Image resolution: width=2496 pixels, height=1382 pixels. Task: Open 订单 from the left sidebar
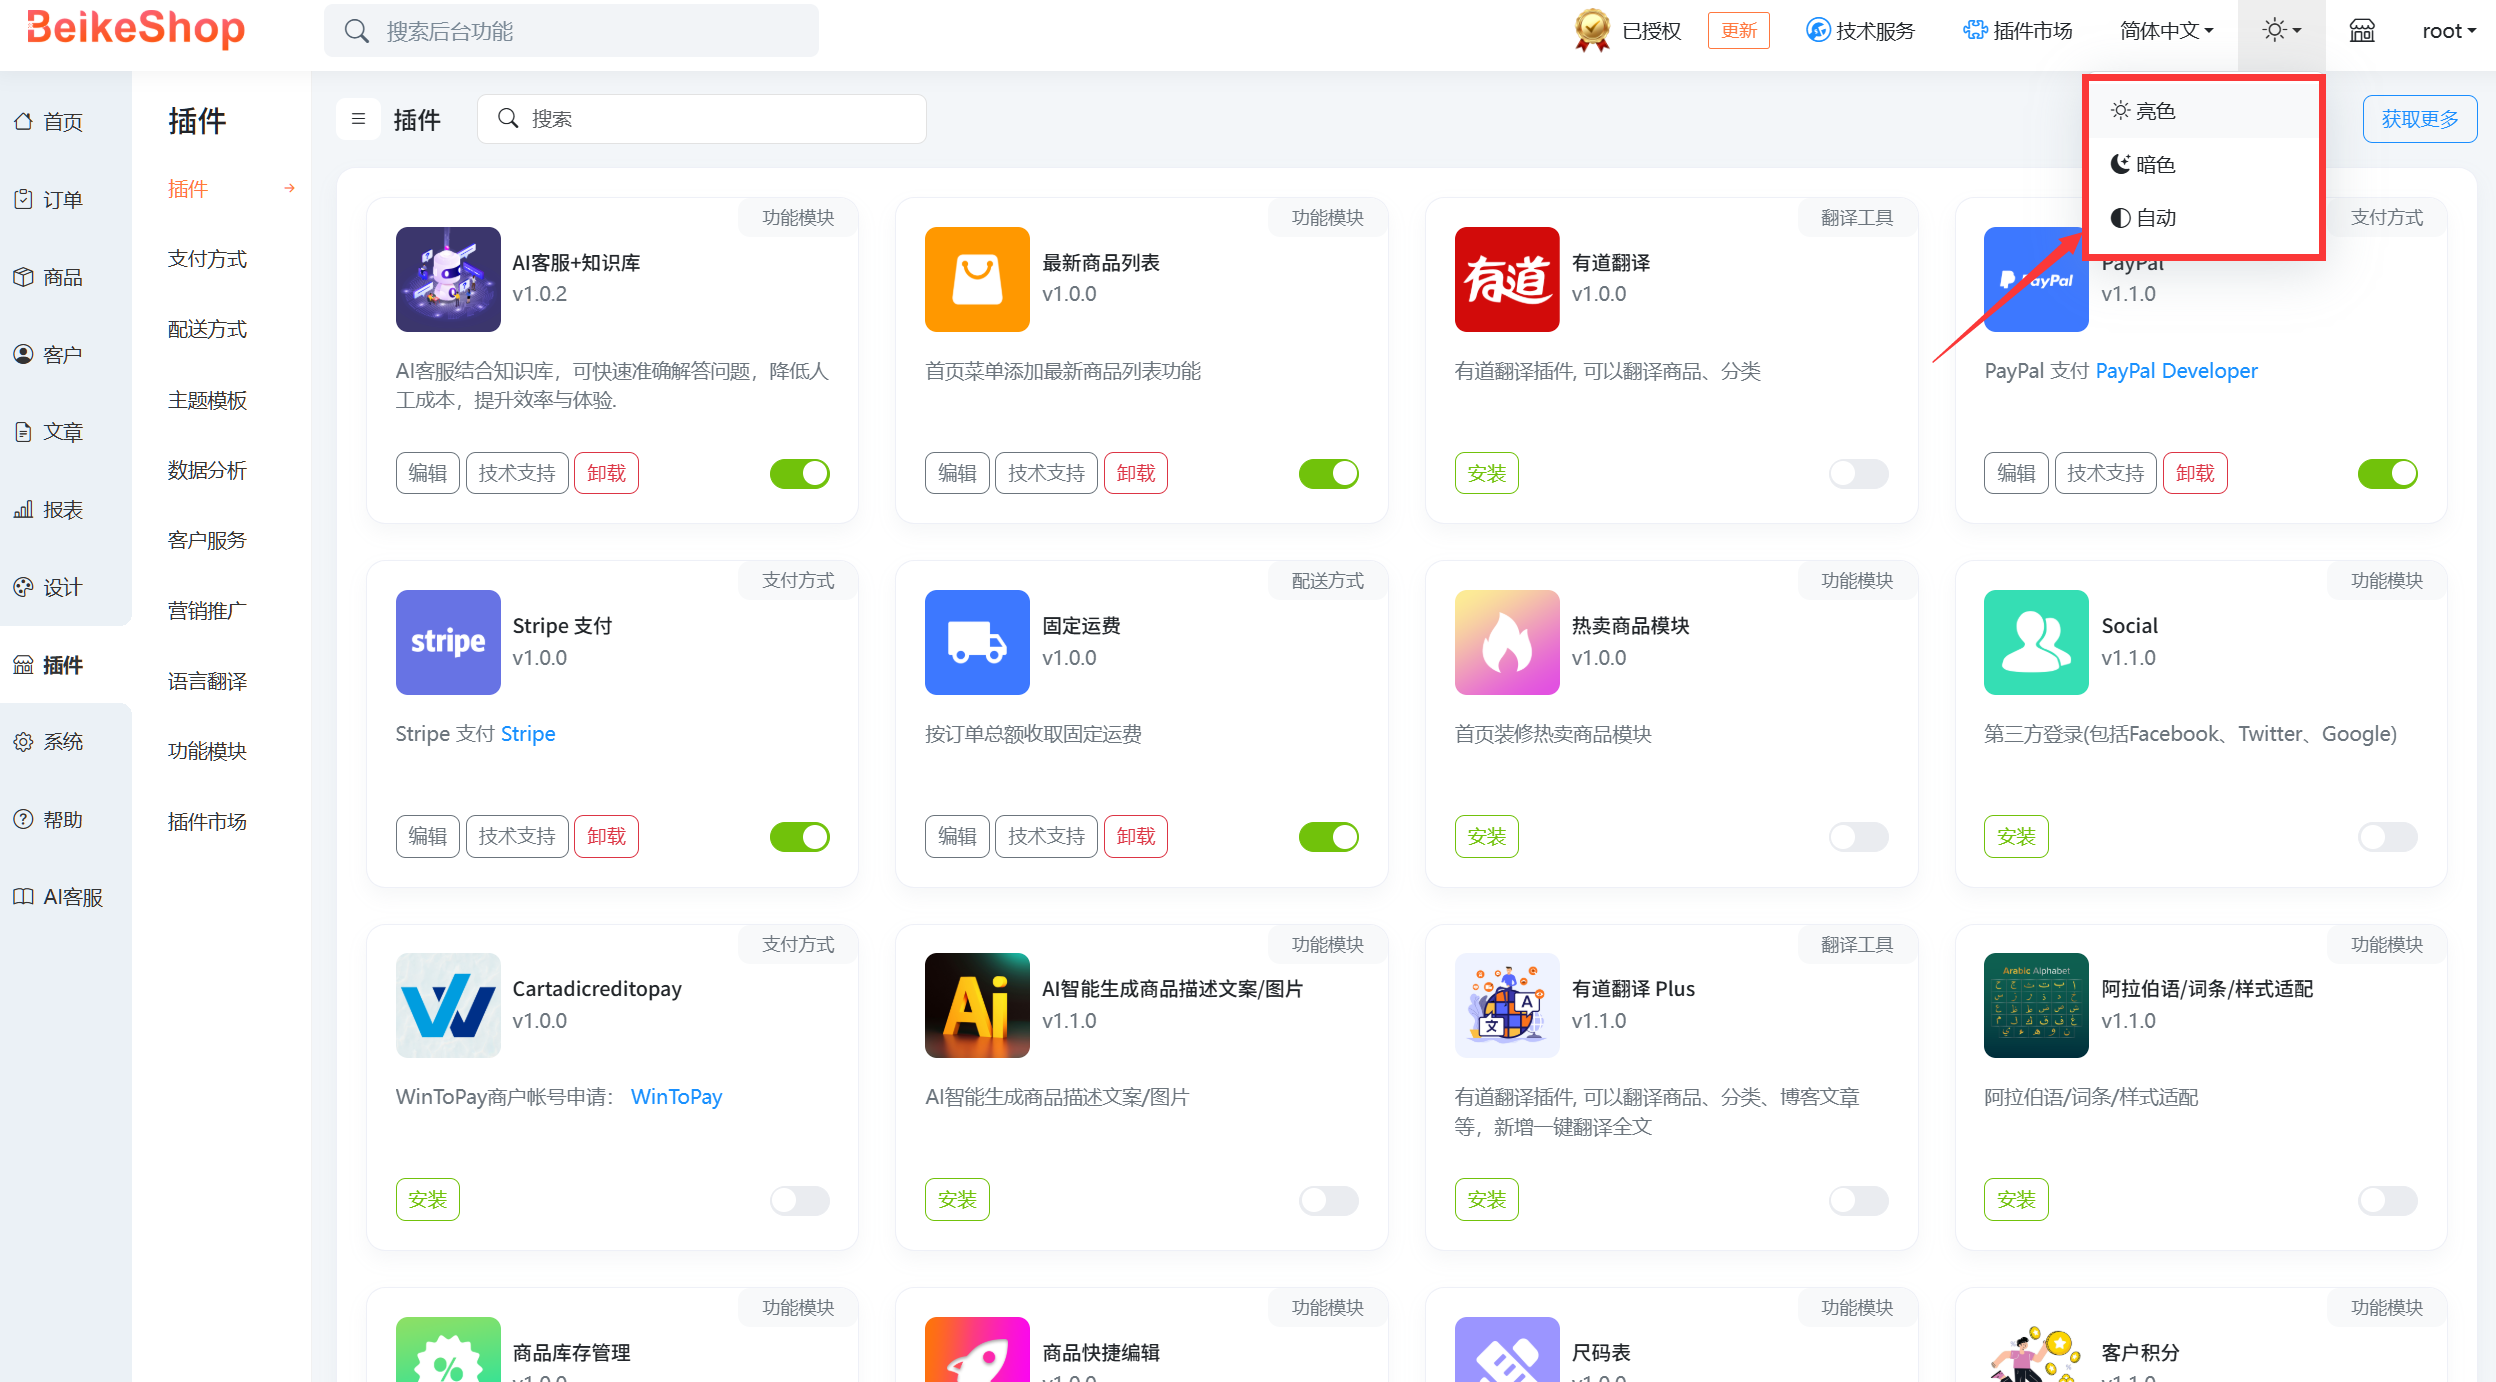tap(62, 199)
